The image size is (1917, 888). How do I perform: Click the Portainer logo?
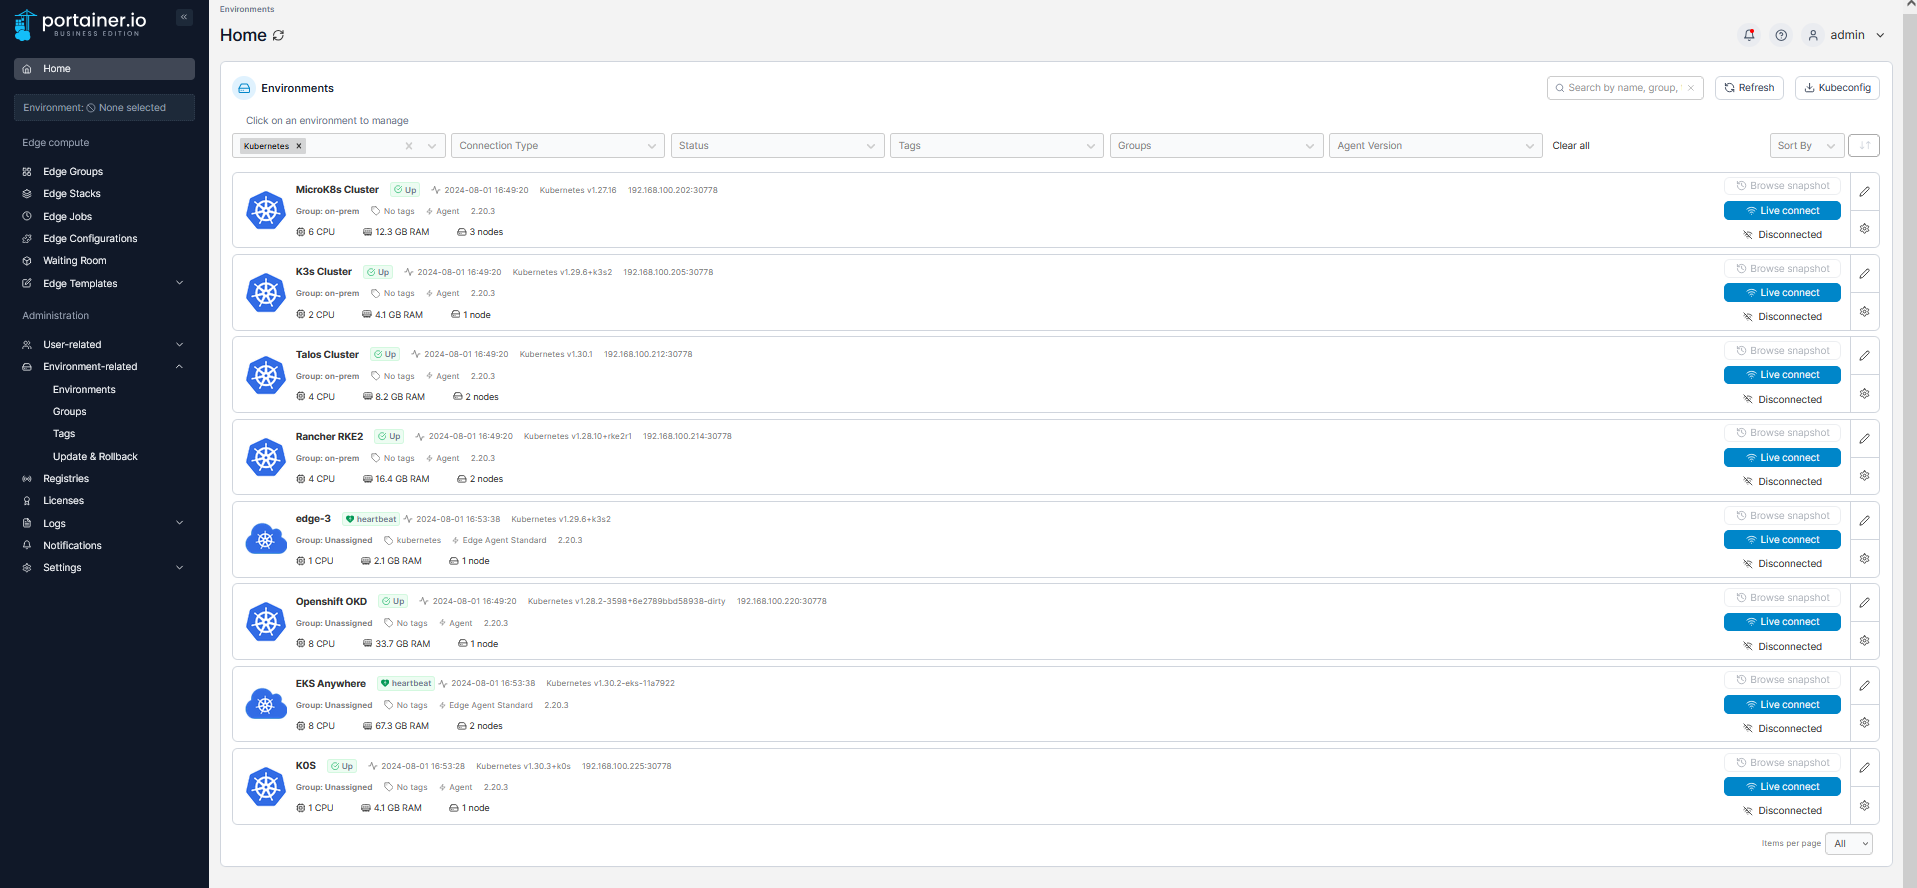tap(80, 24)
